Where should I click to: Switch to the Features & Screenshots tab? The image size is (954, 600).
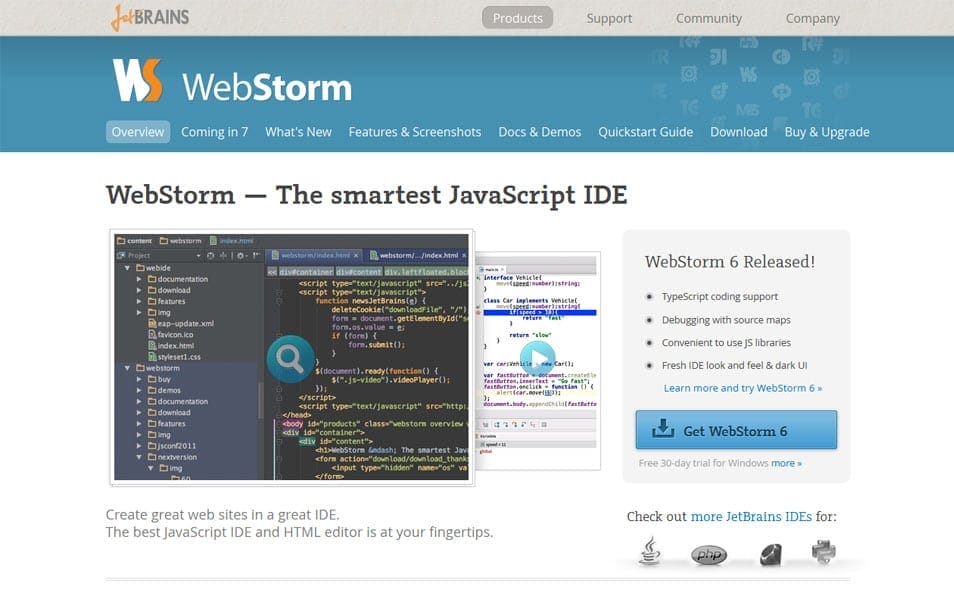coord(415,131)
